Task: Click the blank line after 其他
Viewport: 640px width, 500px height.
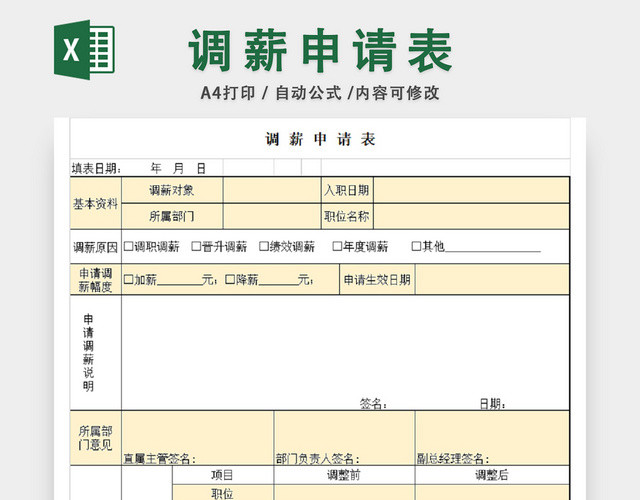Action: 493,249
